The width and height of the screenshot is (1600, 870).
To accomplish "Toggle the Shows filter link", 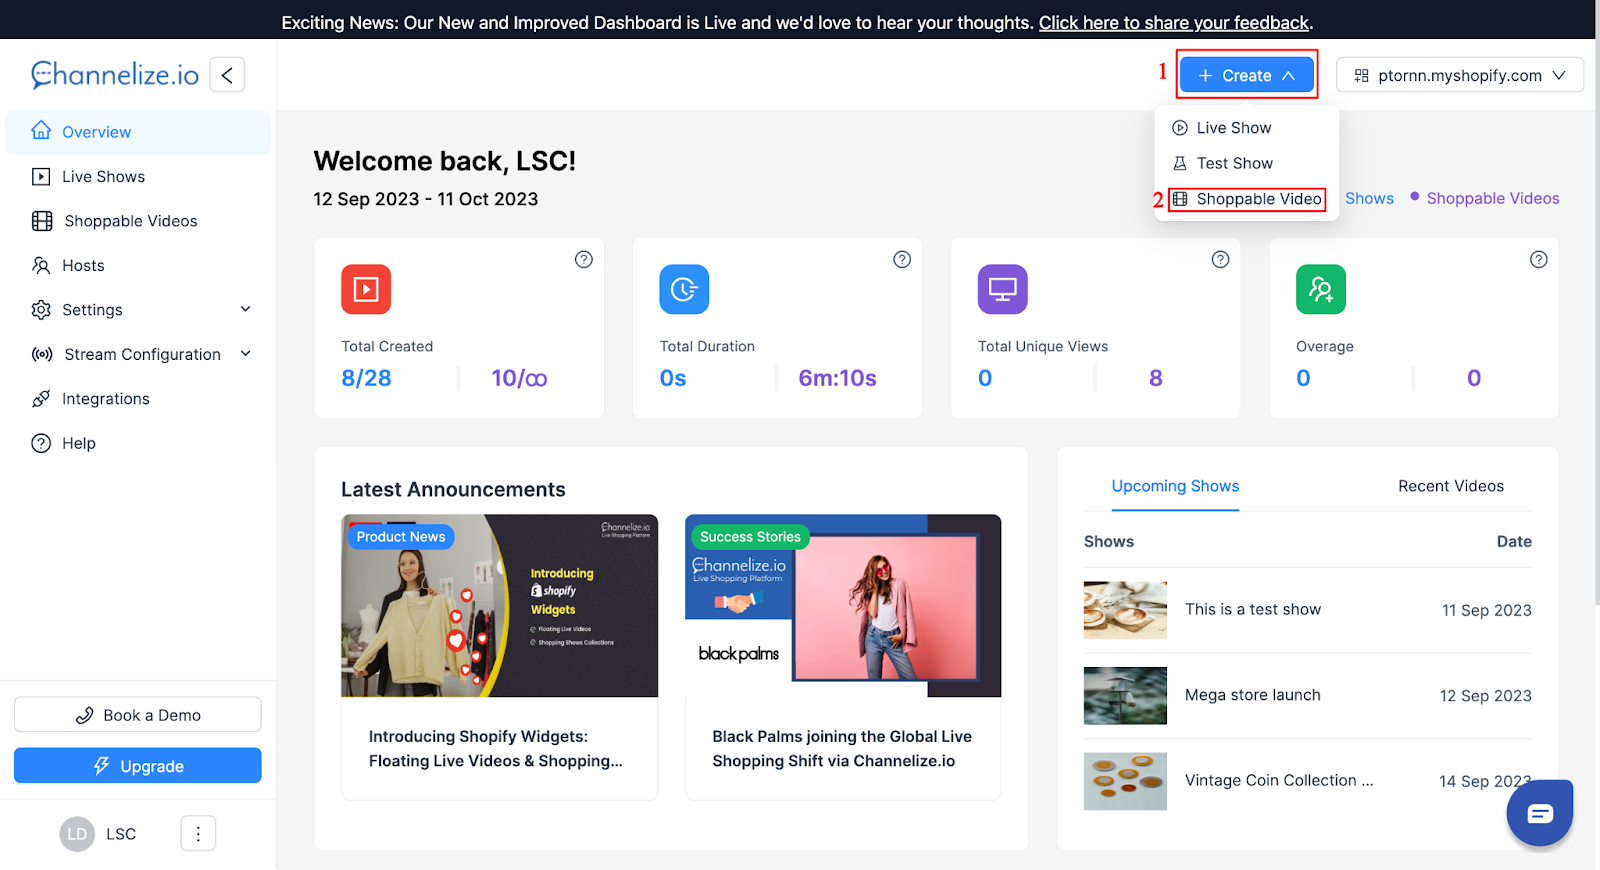I will 1369,198.
